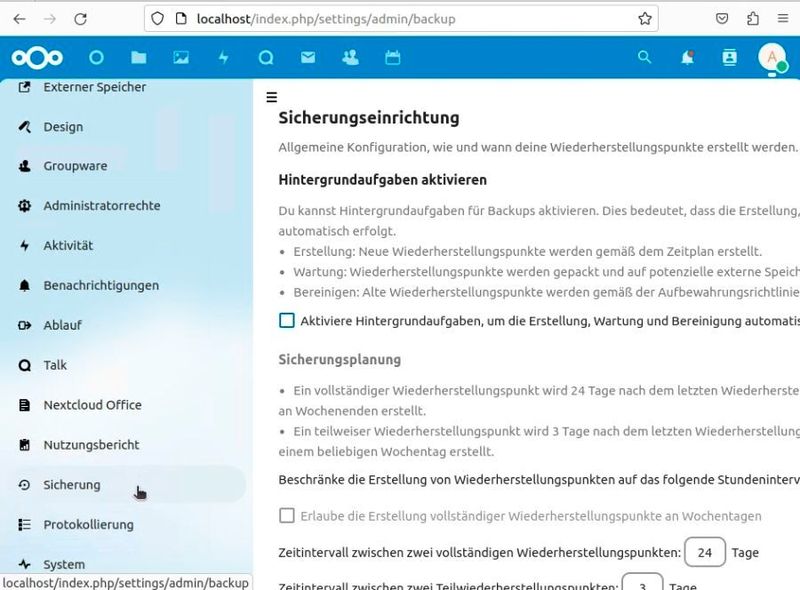800x590 pixels.
Task: Open the Files folder icon
Action: [138, 58]
